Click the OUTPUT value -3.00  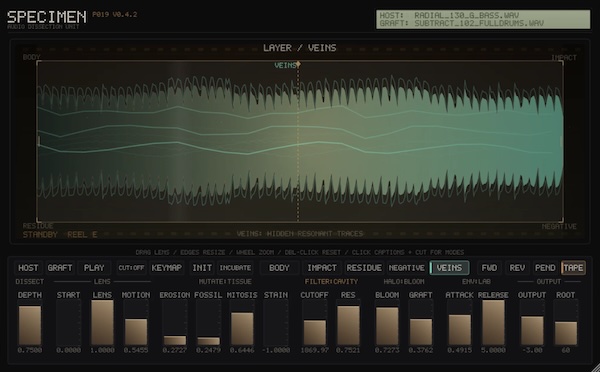pyautogui.click(x=532, y=350)
